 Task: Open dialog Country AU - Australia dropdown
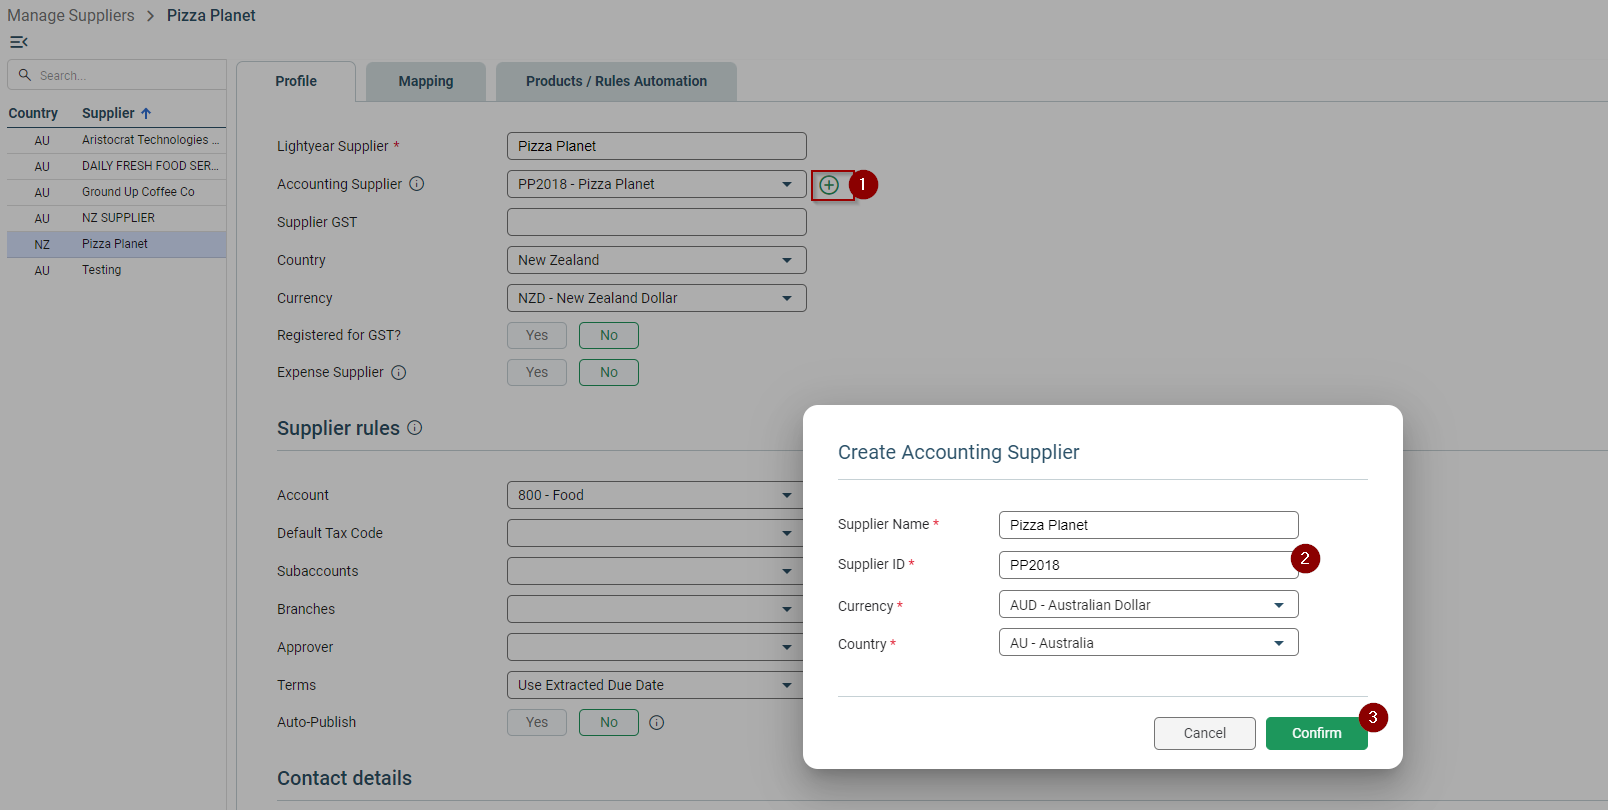[1149, 643]
